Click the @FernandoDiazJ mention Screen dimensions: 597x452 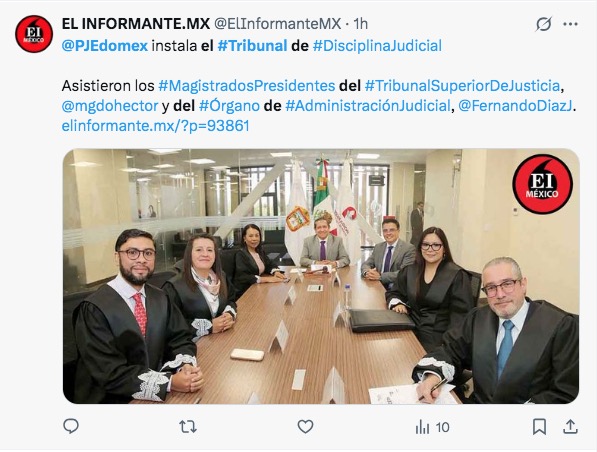coord(515,106)
